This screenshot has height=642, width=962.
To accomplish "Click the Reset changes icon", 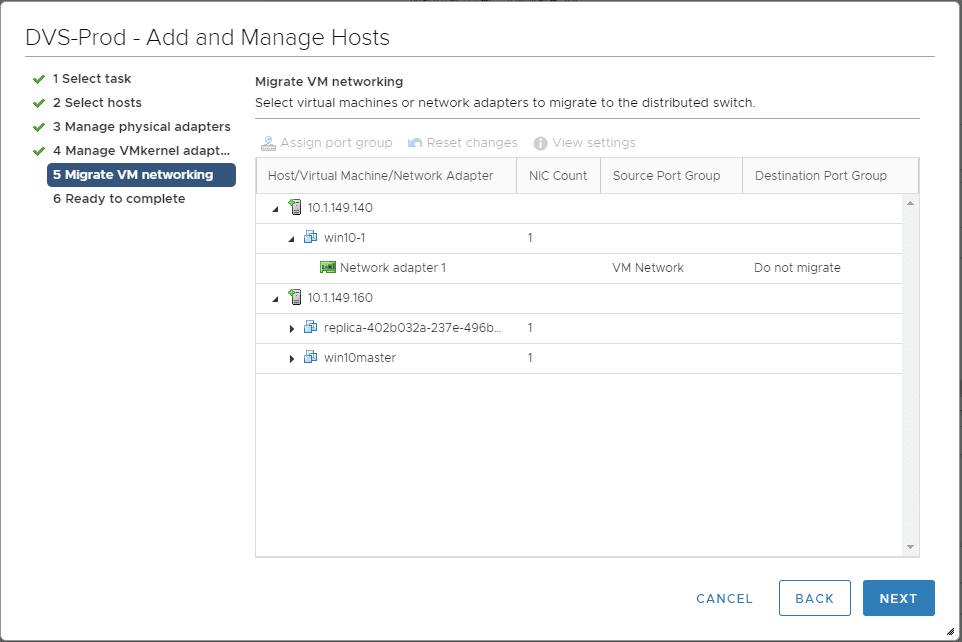I will [414, 142].
